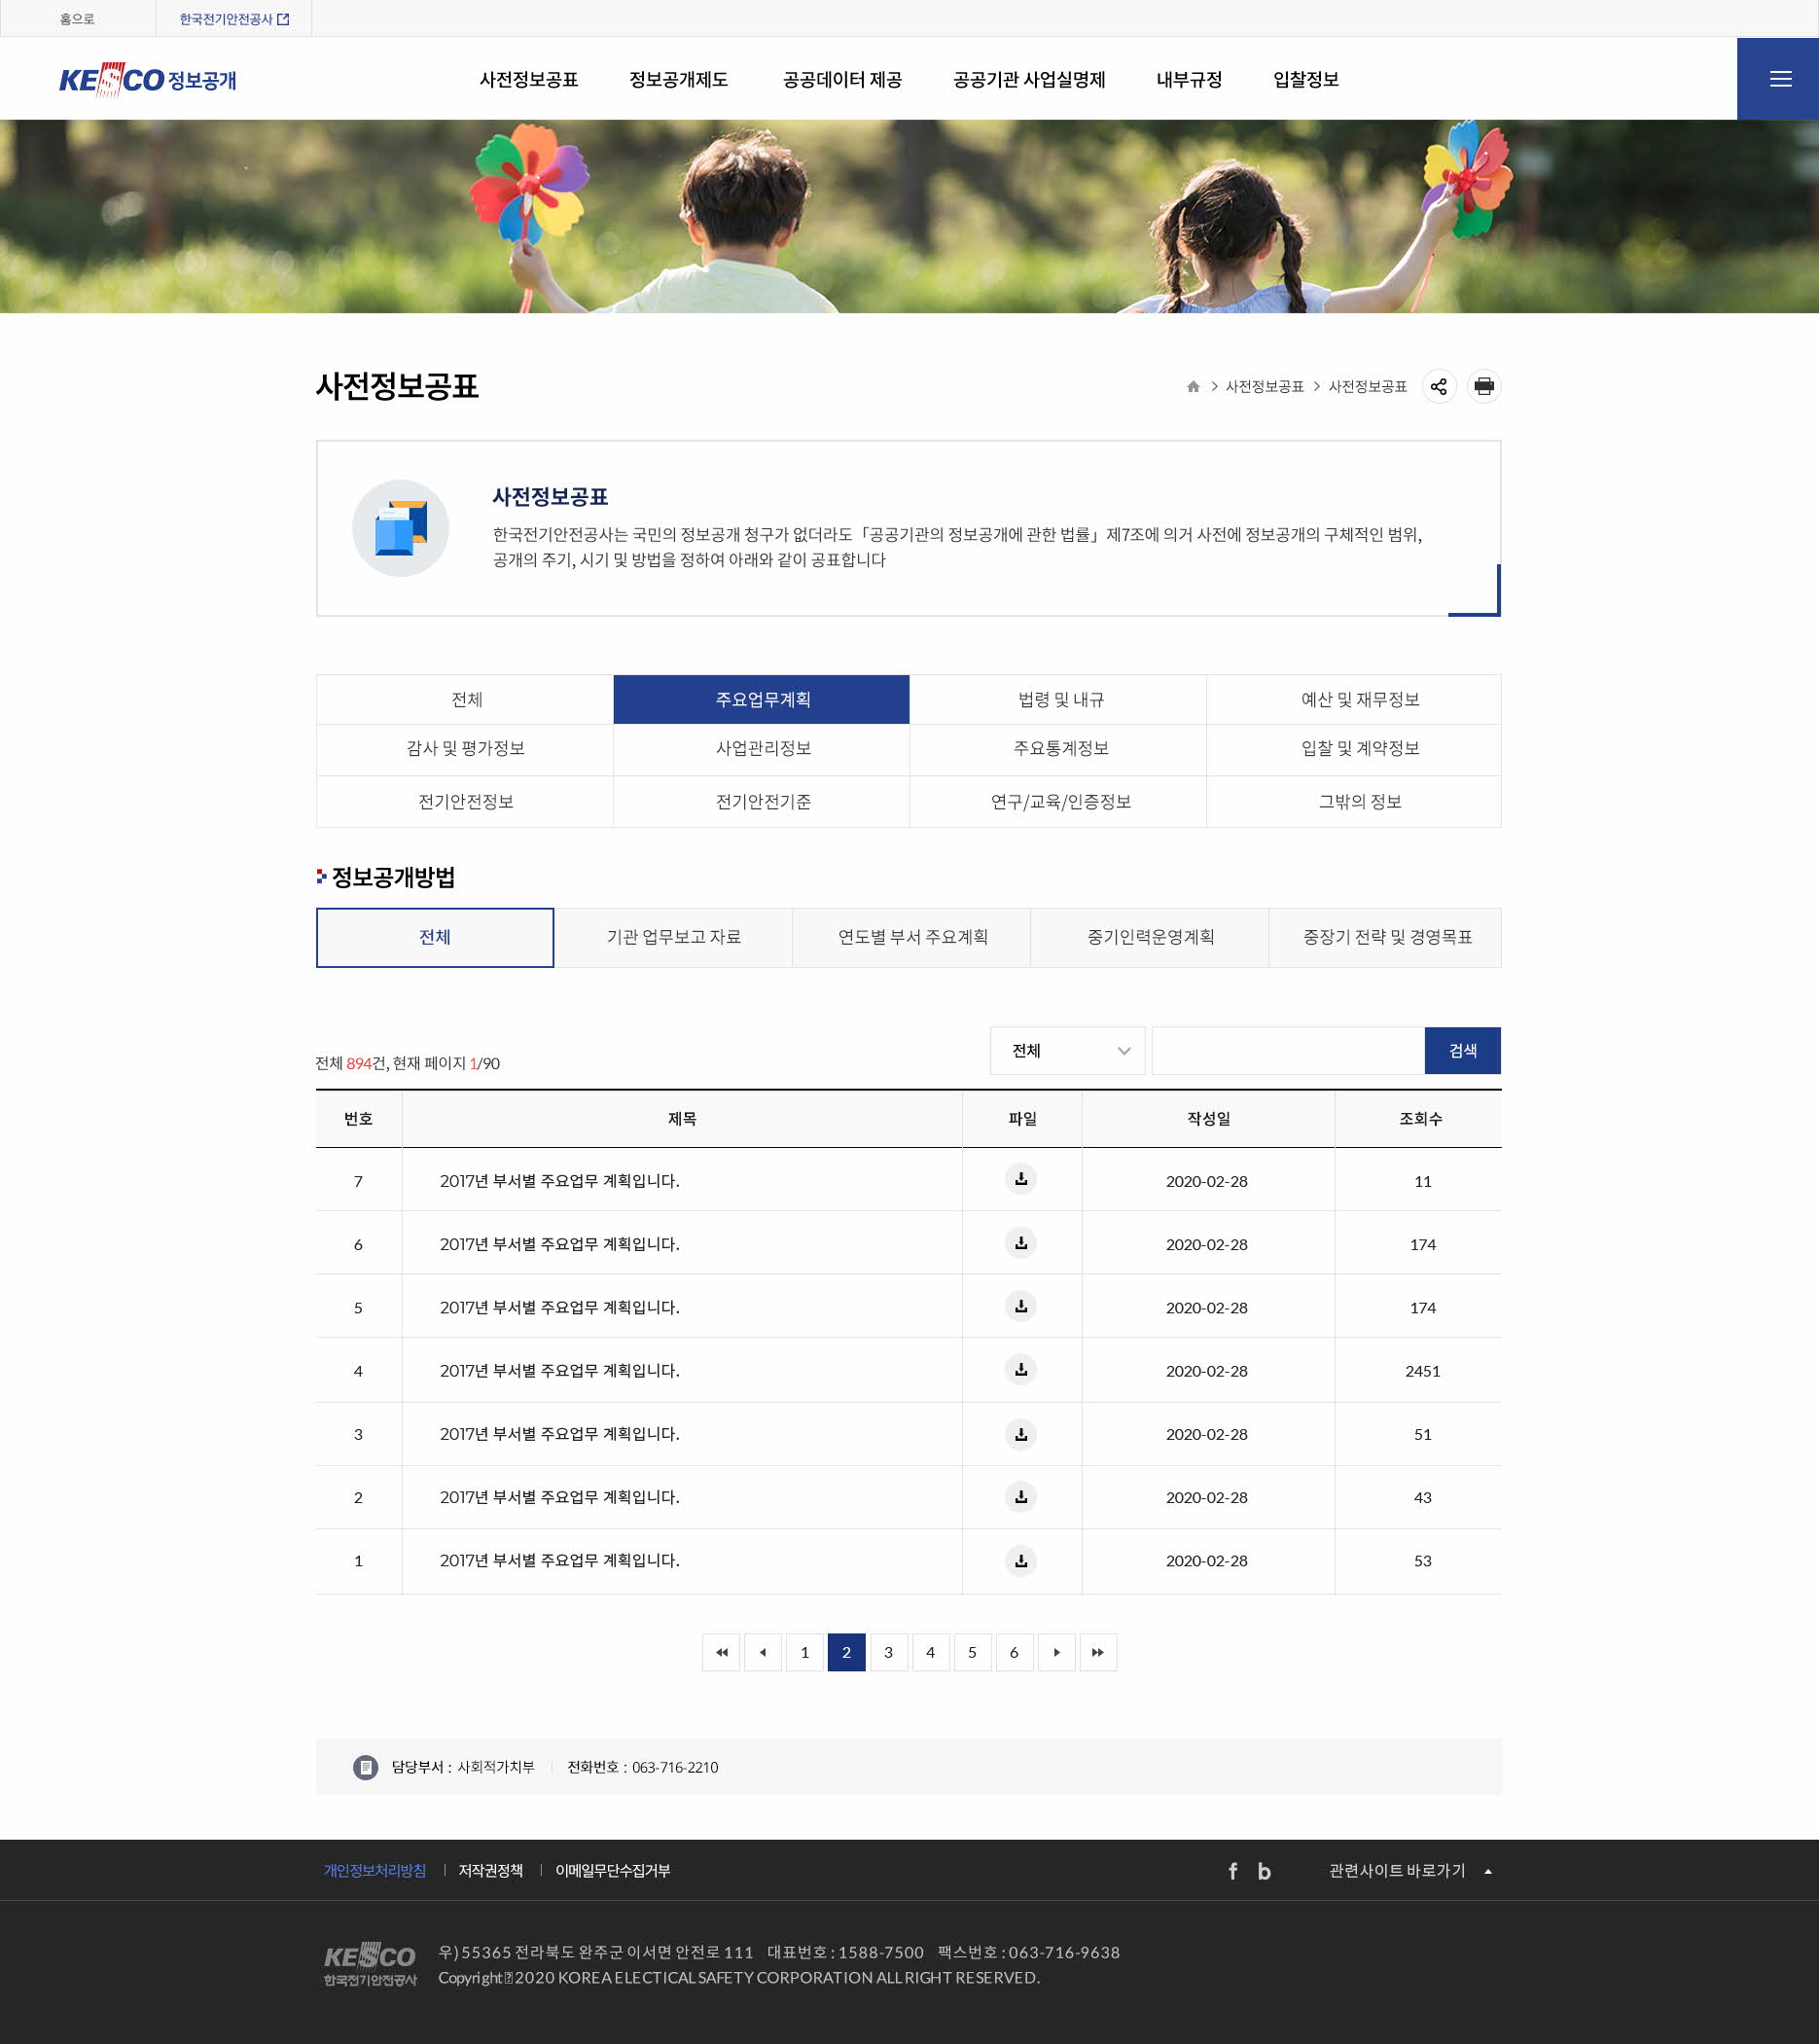This screenshot has height=2044, width=1819.
Task: Open the title of row number 7
Action: coord(559,1181)
